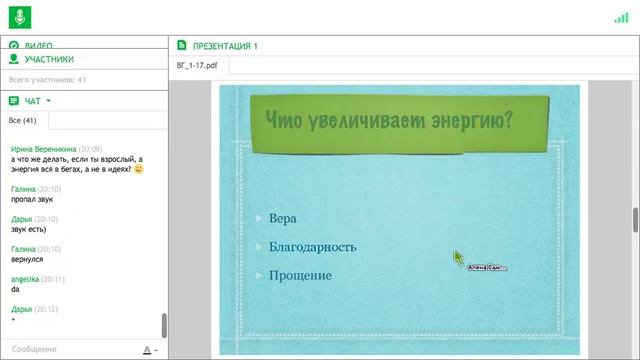640x360 pixels.
Task: Click sender name angelika in chat
Action: (25, 279)
